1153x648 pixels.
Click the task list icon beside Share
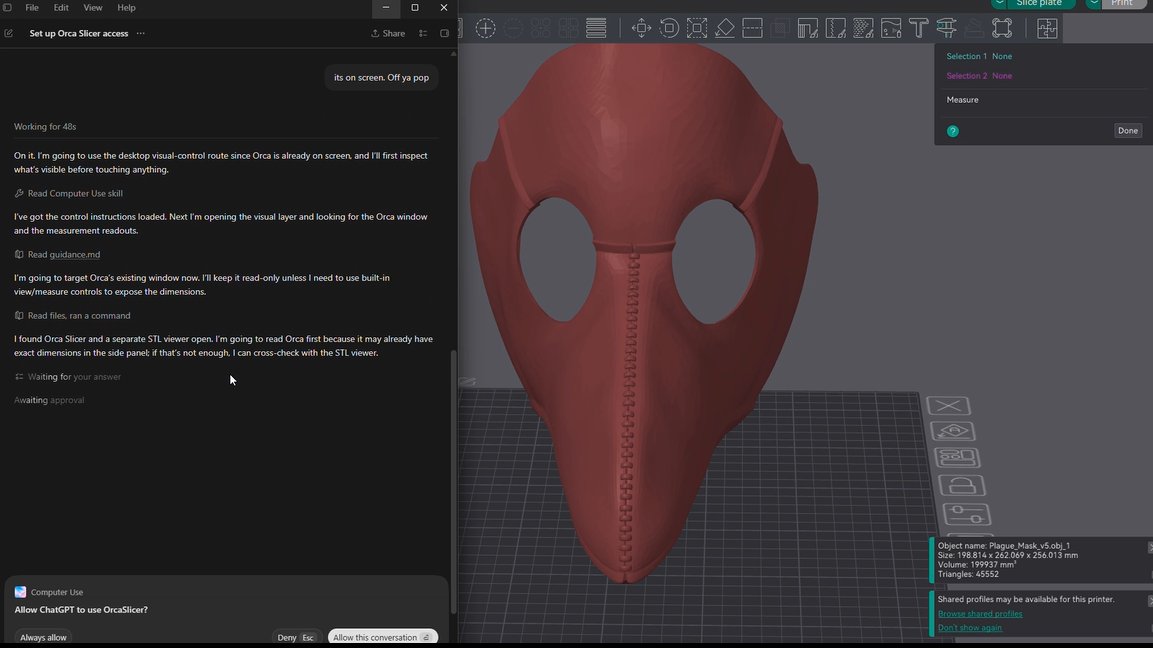(423, 33)
